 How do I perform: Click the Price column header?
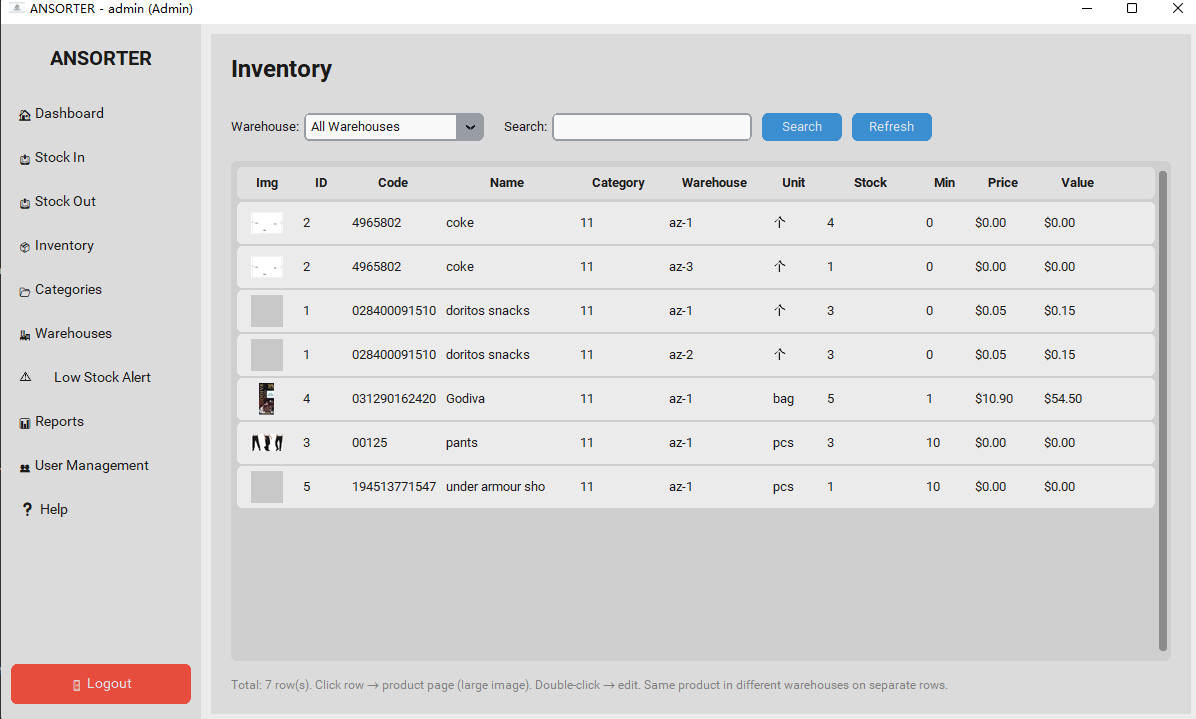point(1003,183)
